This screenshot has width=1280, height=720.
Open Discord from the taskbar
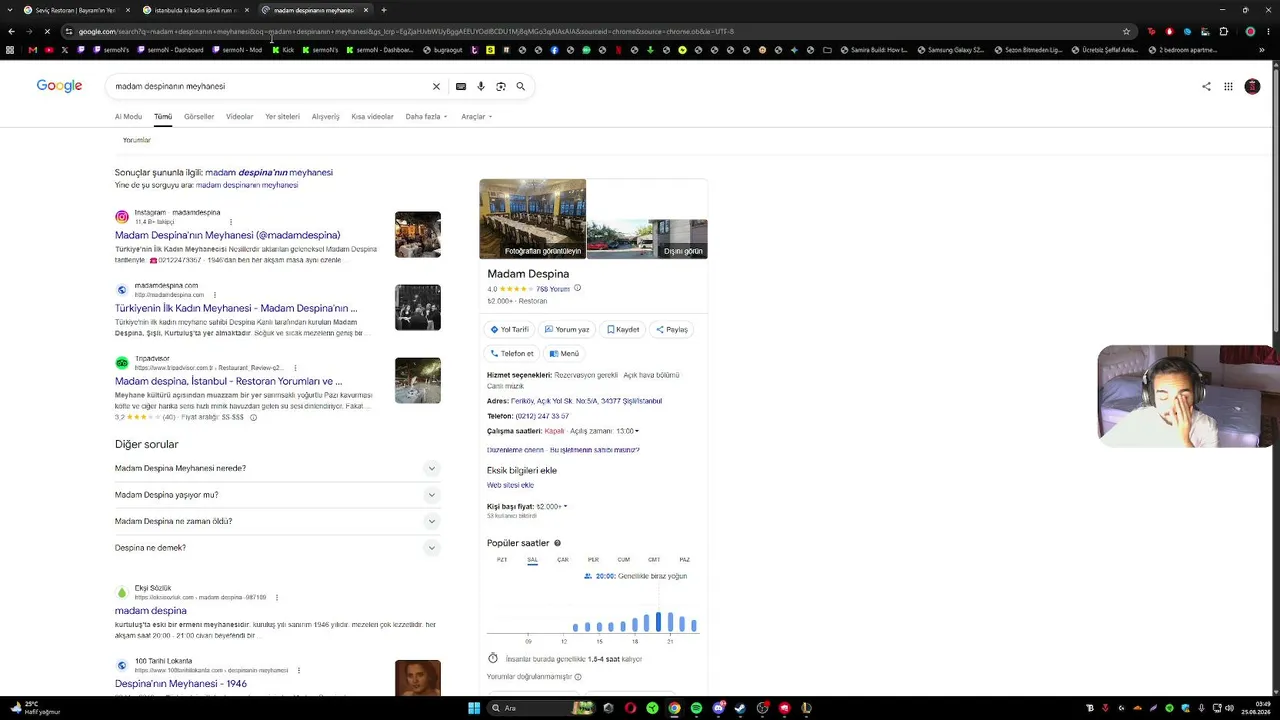click(718, 708)
